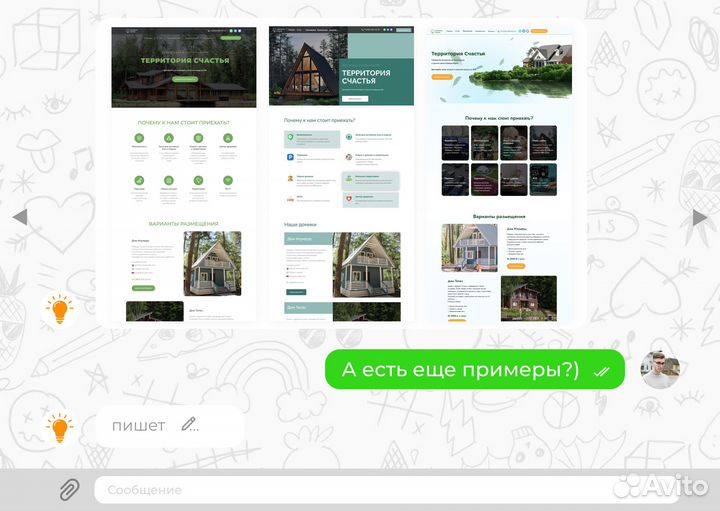Click the white button under middle design title
This screenshot has height=511, width=720.
355,99
